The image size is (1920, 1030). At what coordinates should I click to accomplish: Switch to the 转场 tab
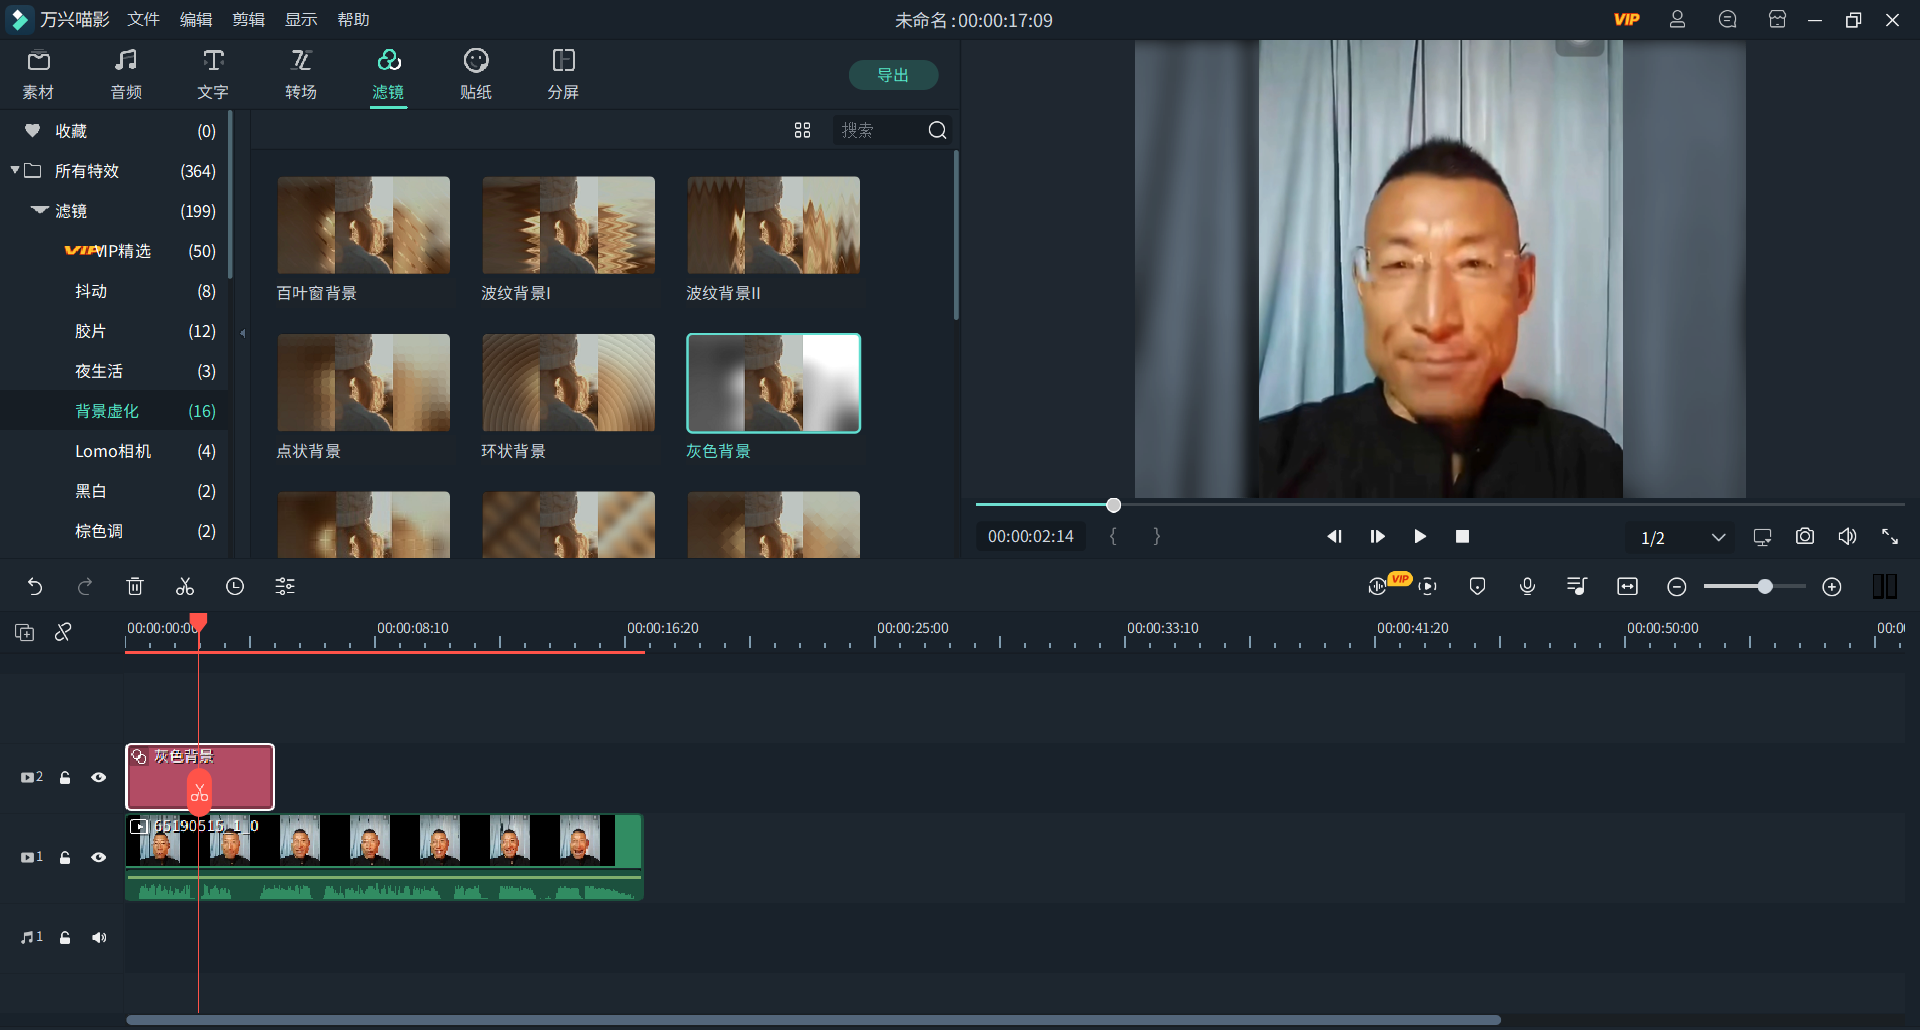click(x=300, y=74)
